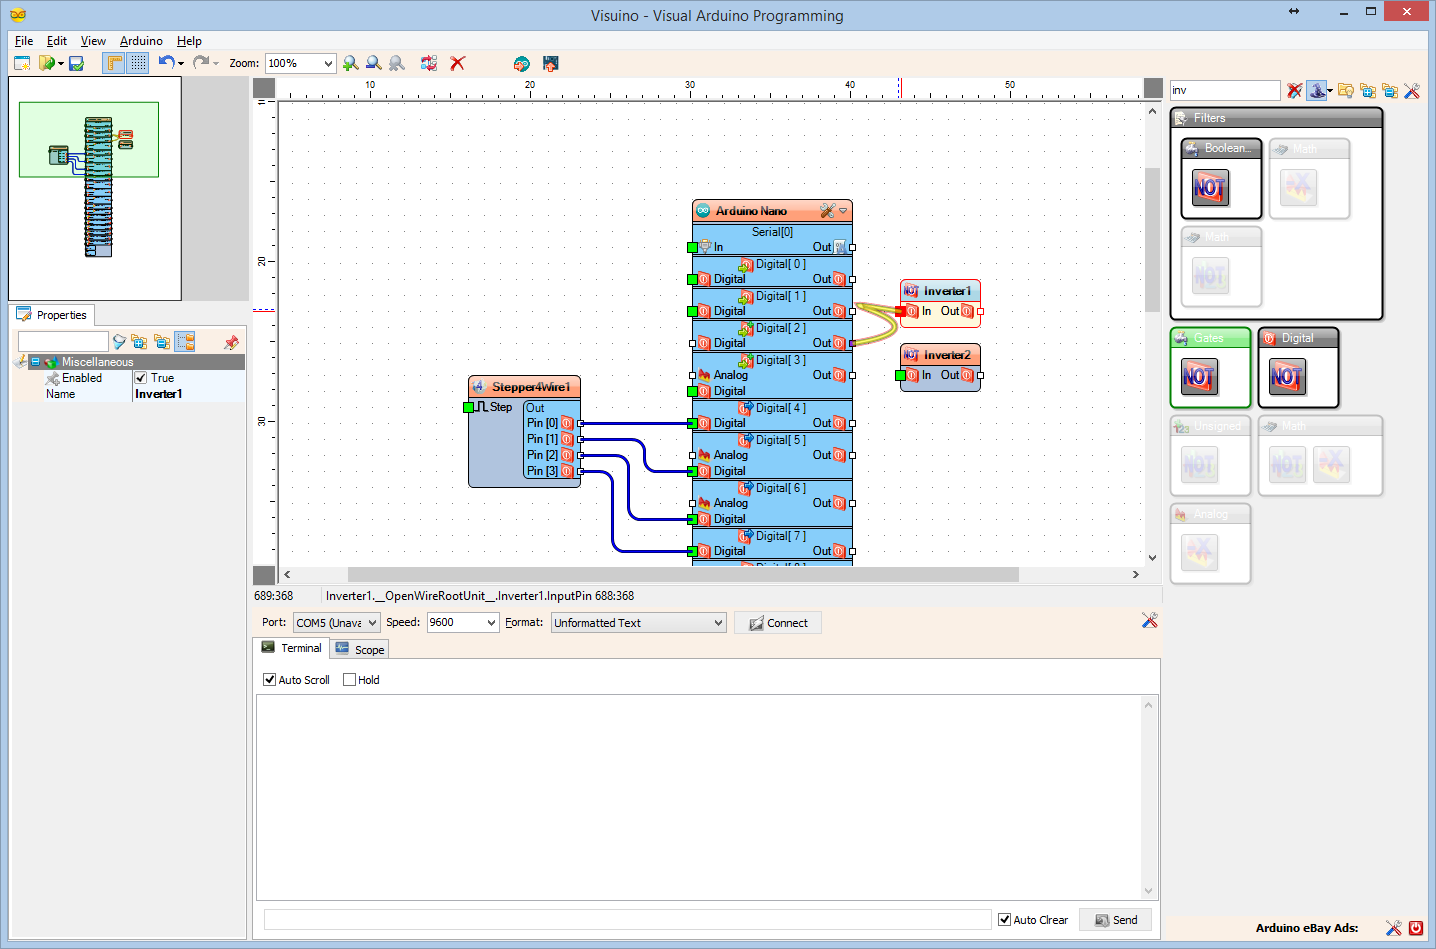Collapse Arduino Nano with header arrow
The image size is (1436, 949).
tap(843, 211)
